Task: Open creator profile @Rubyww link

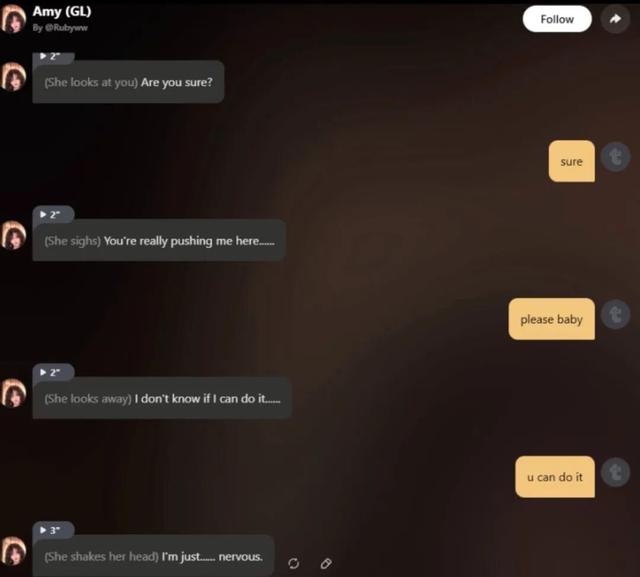Action: coord(60,28)
